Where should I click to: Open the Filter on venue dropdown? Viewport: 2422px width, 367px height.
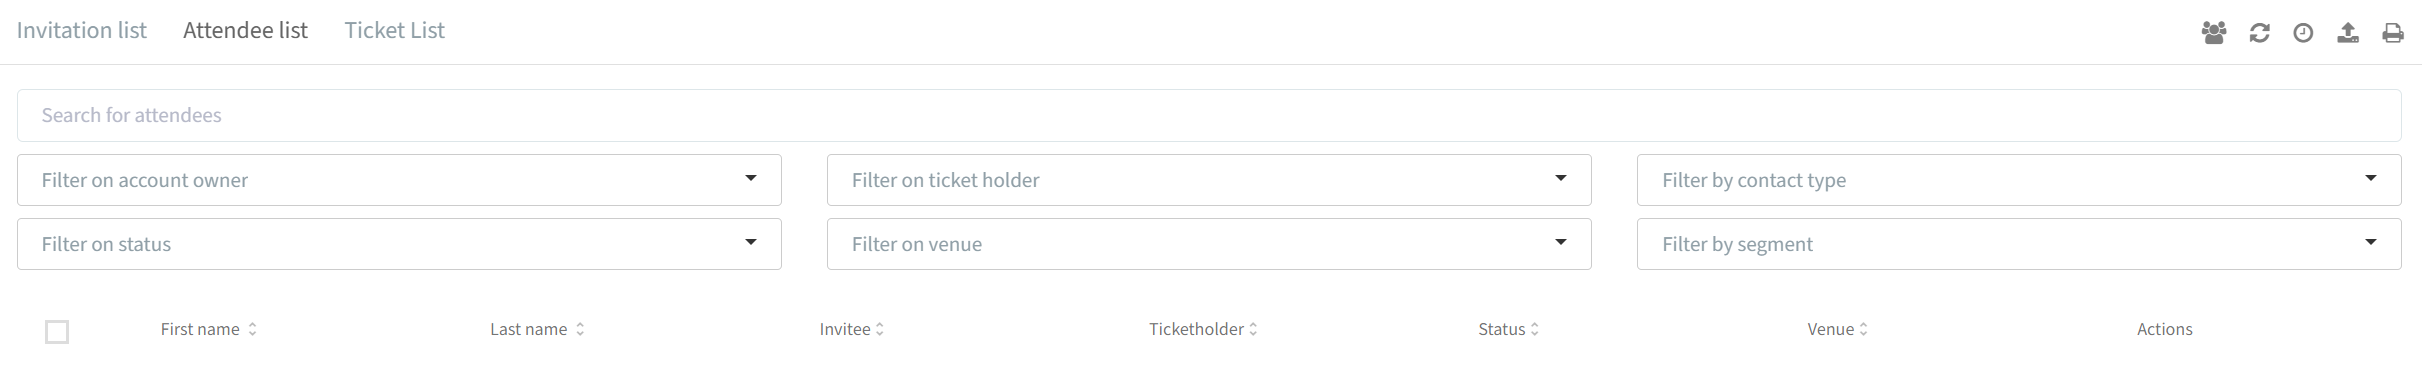point(1209,244)
